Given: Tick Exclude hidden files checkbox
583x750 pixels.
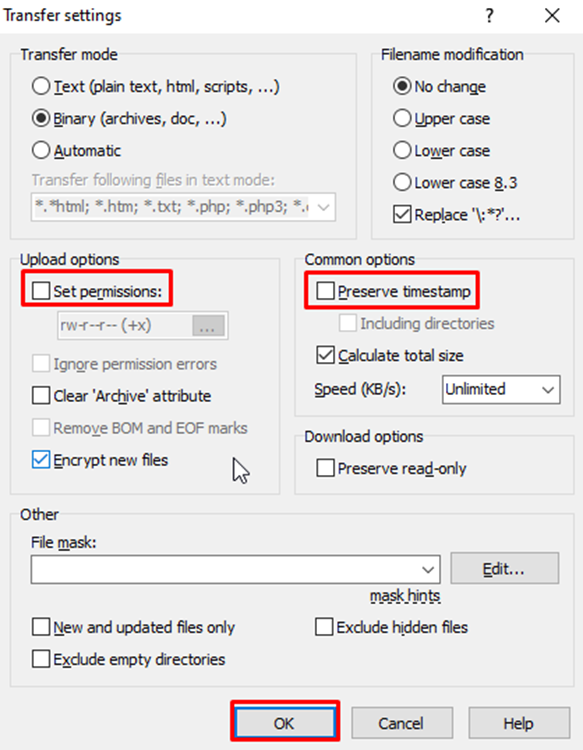Looking at the screenshot, I should pos(324,627).
